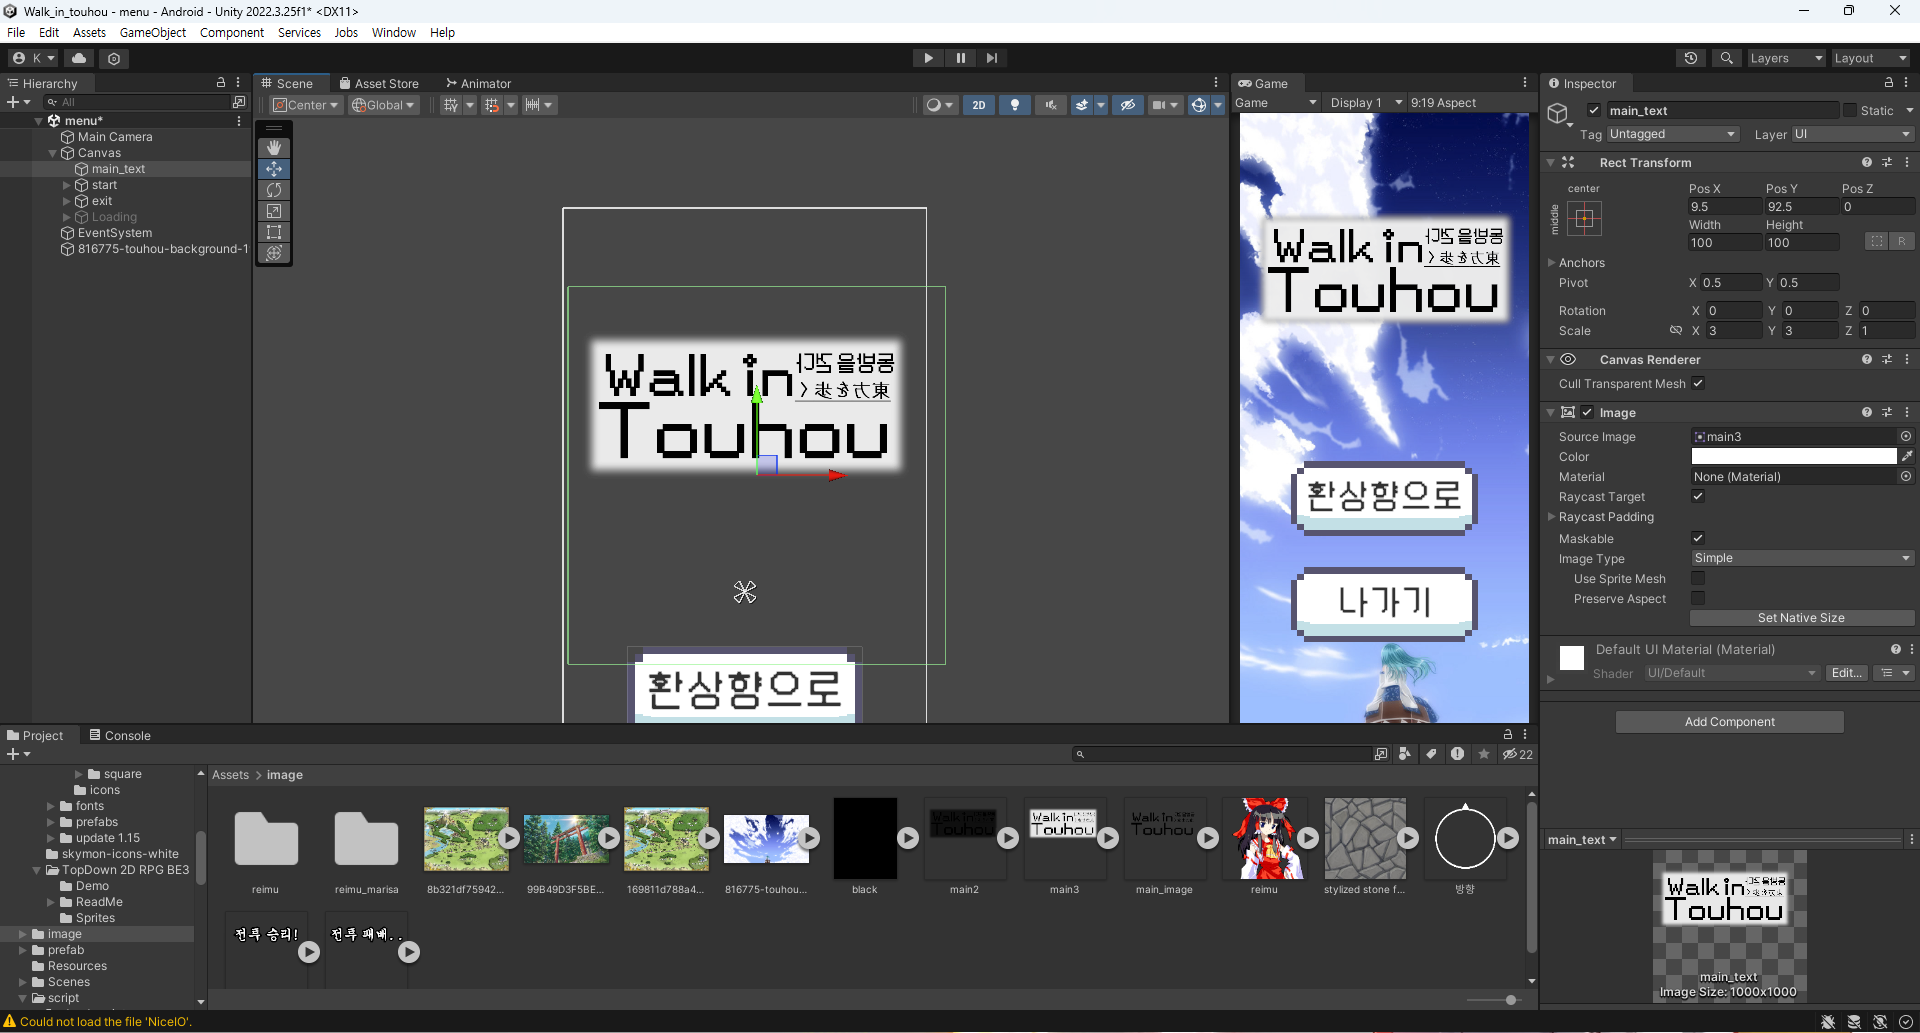Select the Rect tool
This screenshot has height=1033, width=1920.
274,232
